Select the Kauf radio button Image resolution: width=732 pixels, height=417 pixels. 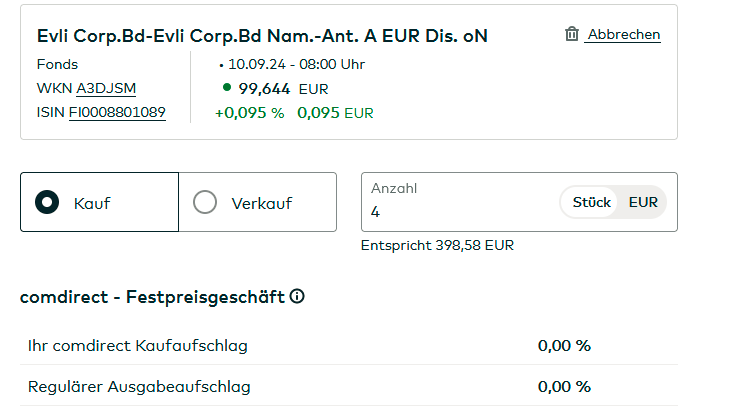click(x=46, y=202)
